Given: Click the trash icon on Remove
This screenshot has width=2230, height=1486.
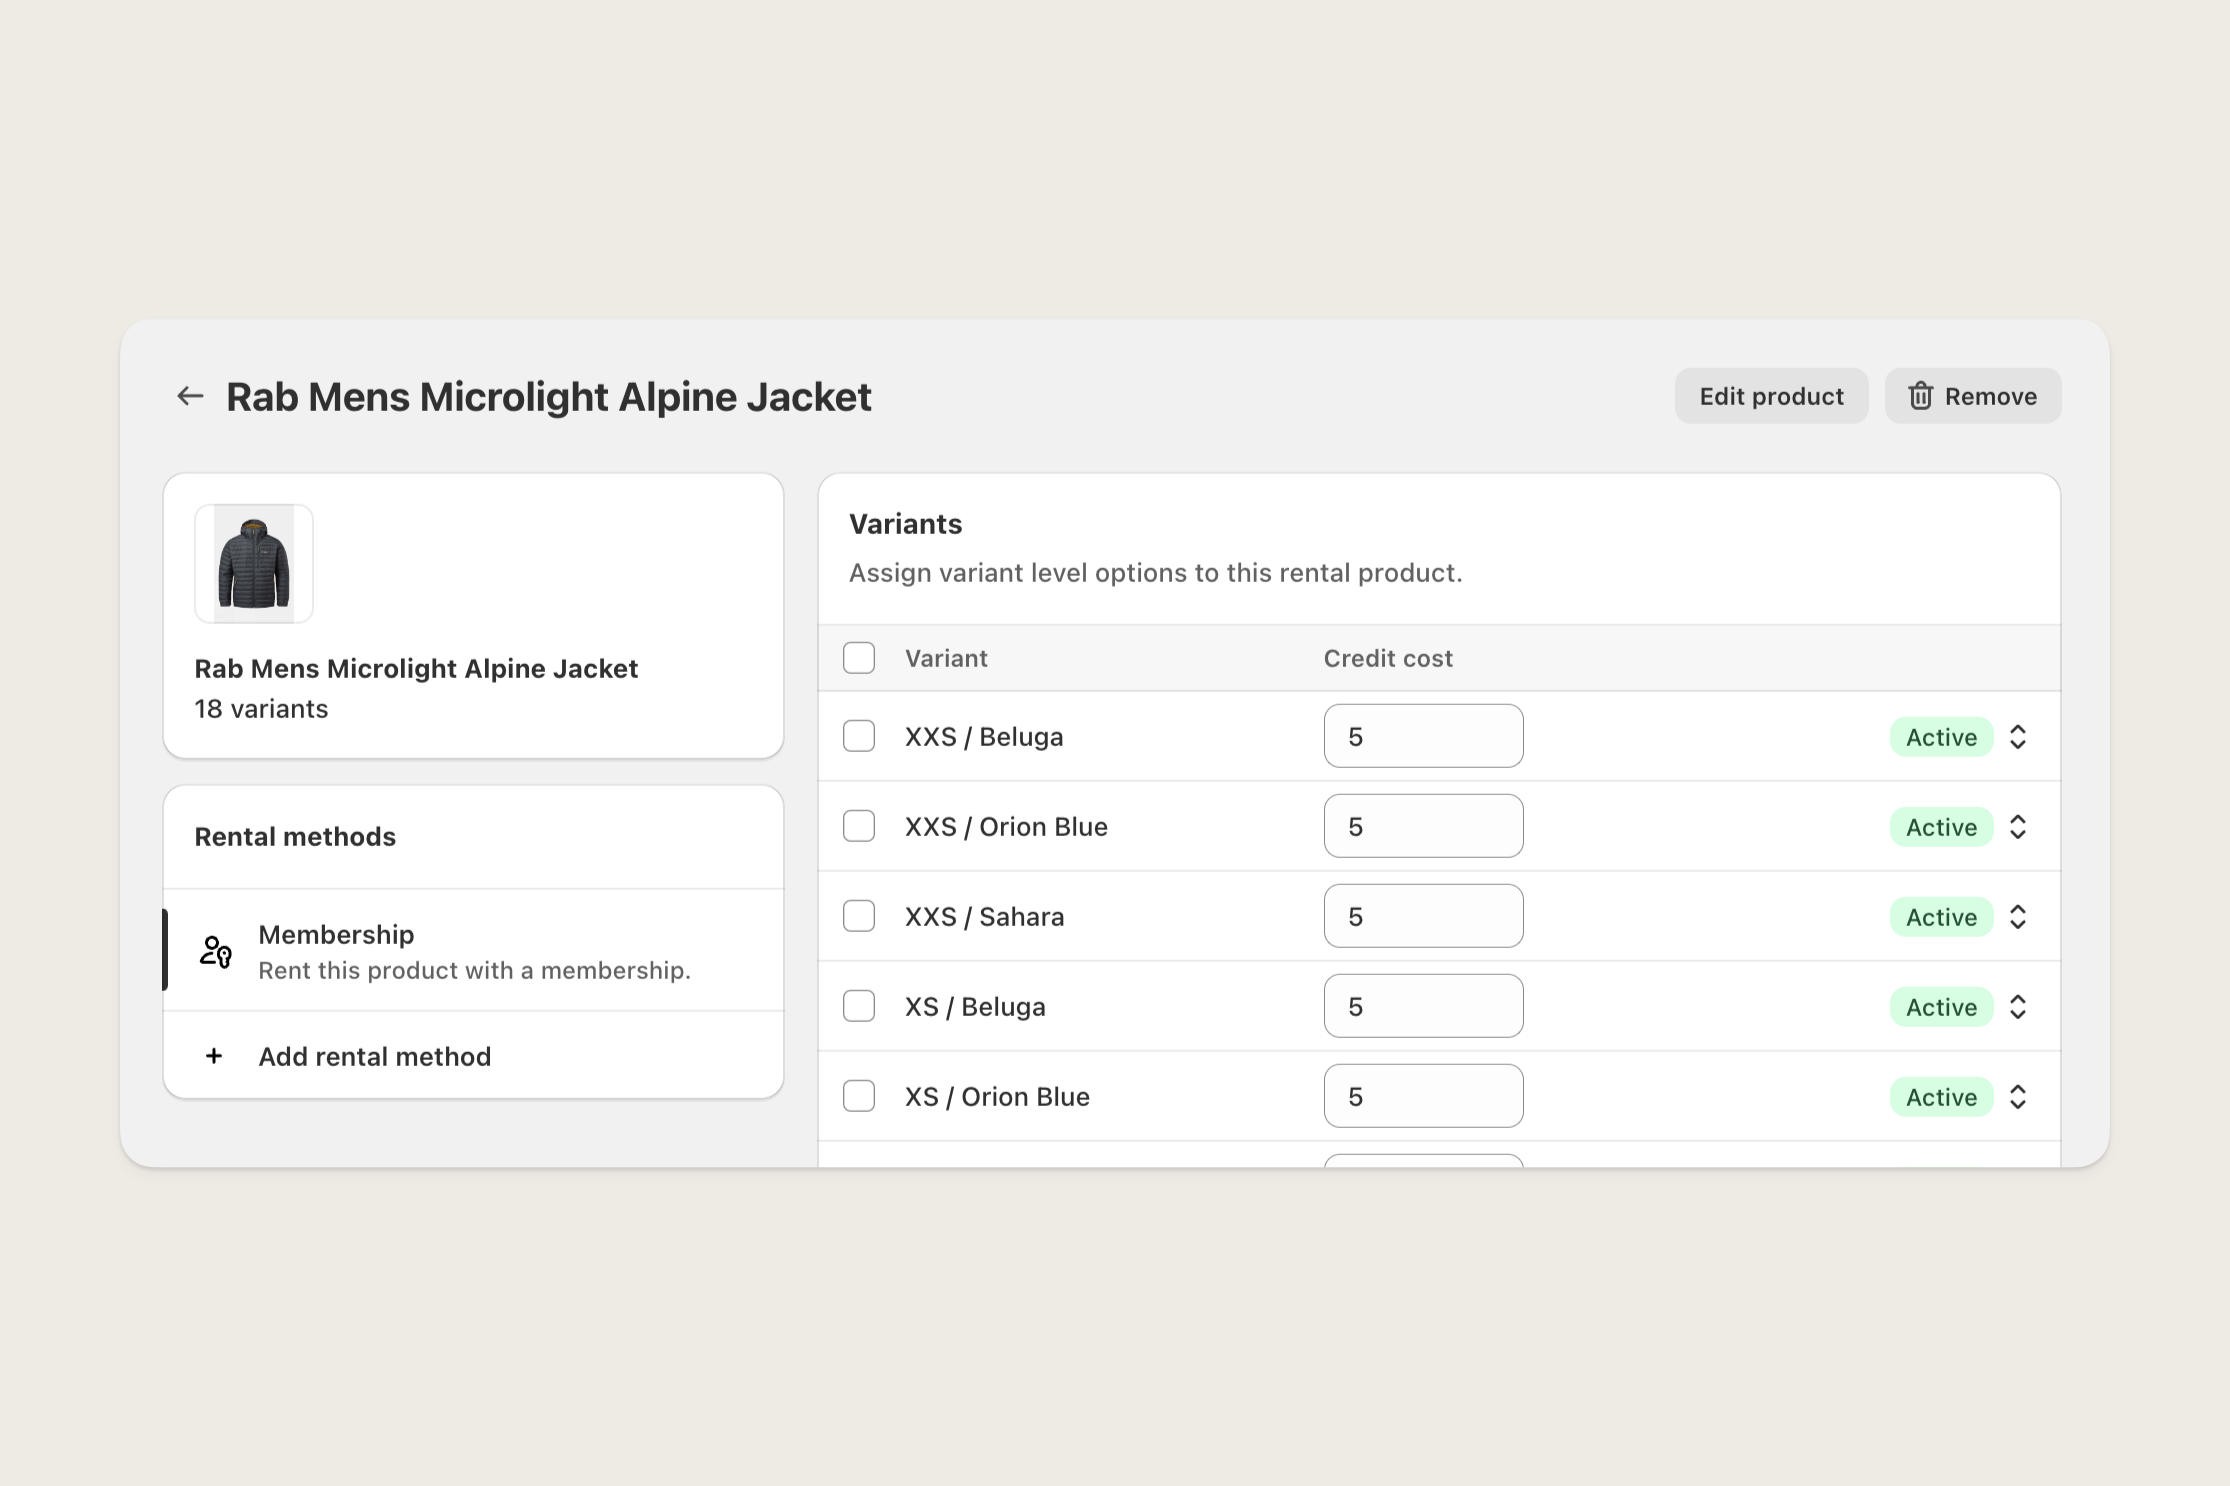Looking at the screenshot, I should (x=1920, y=396).
